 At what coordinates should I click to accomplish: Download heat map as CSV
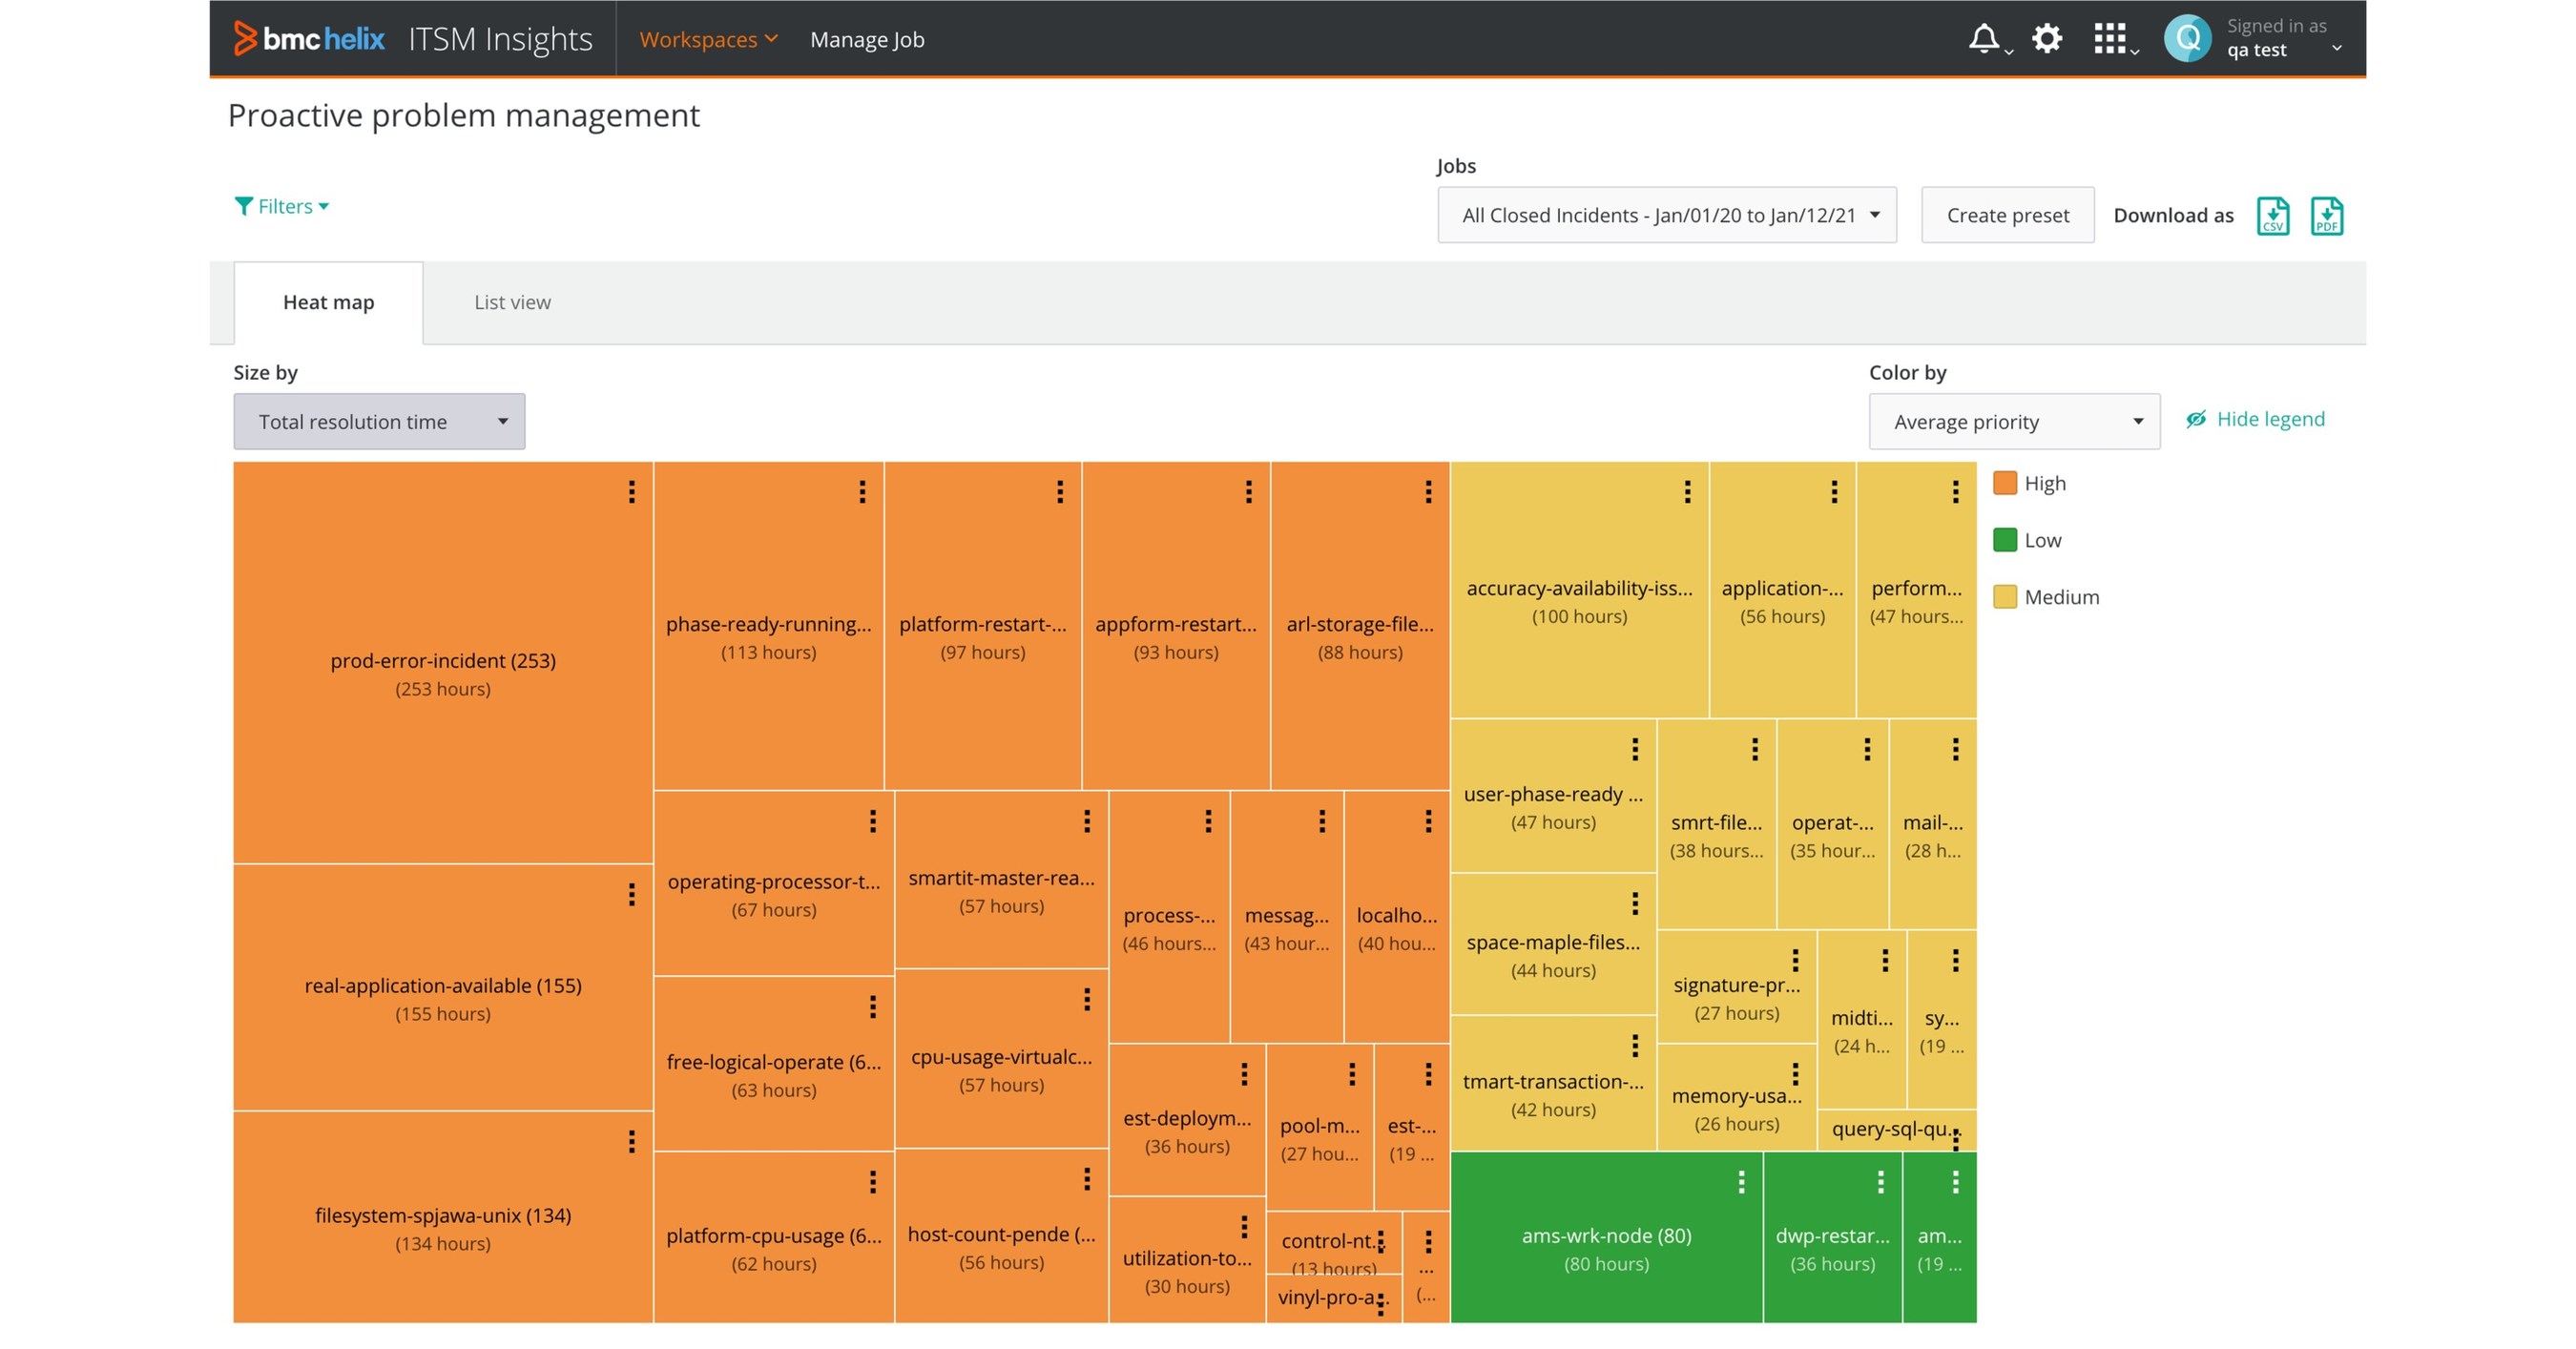[x=2274, y=215]
